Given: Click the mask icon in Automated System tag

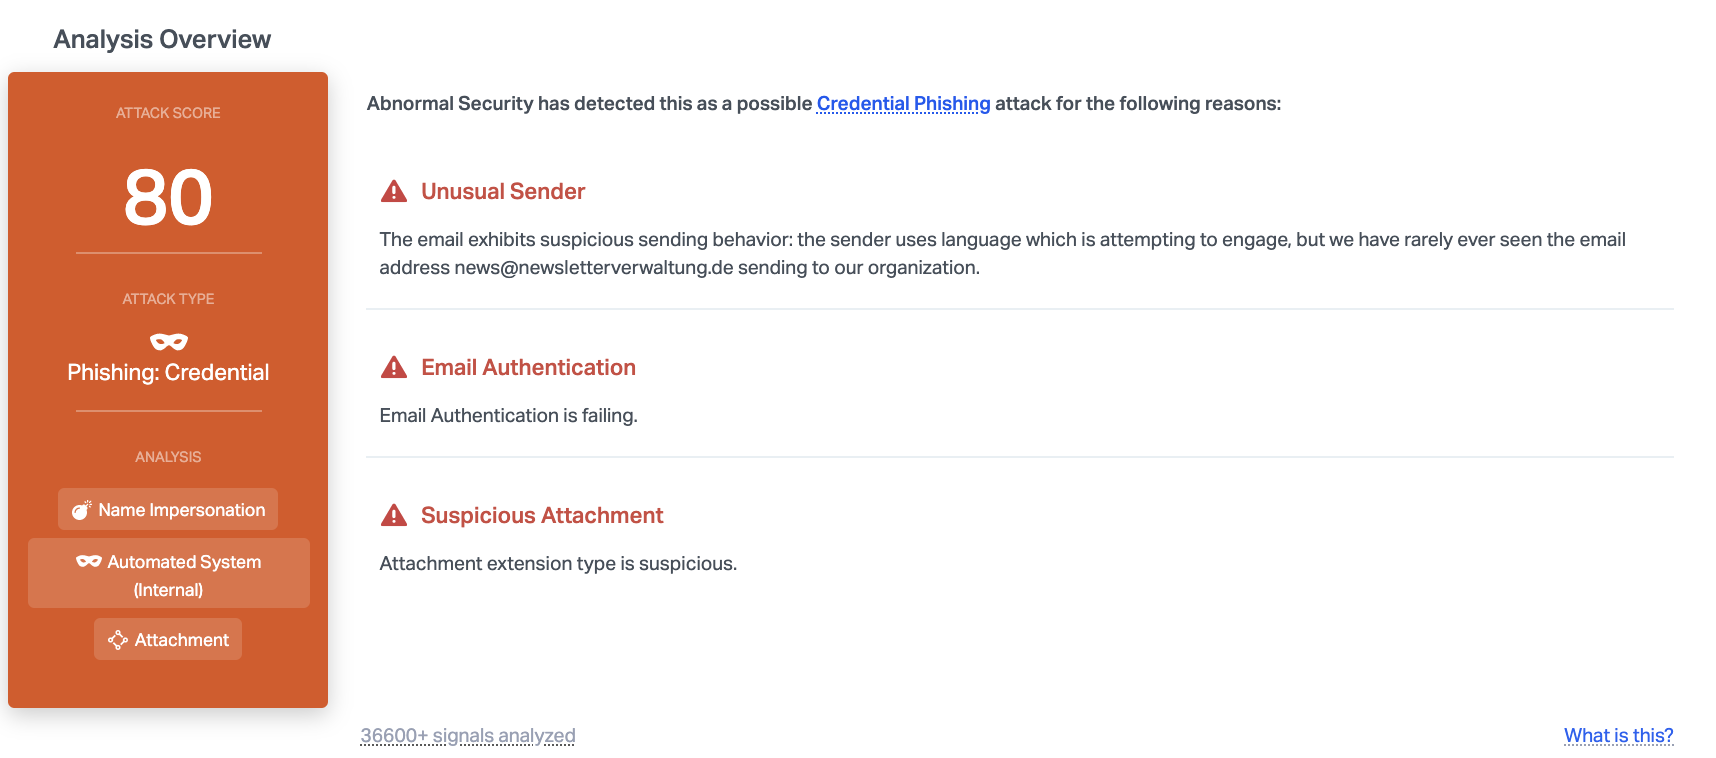Looking at the screenshot, I should (89, 562).
